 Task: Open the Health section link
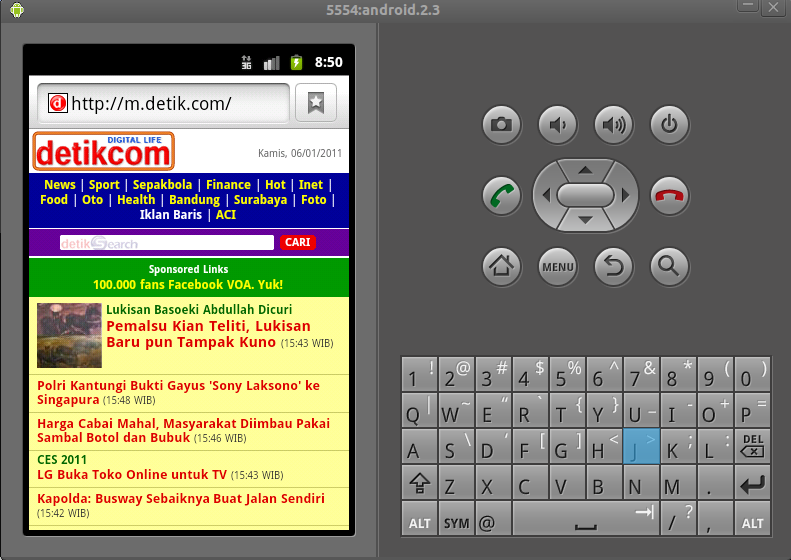[x=136, y=200]
